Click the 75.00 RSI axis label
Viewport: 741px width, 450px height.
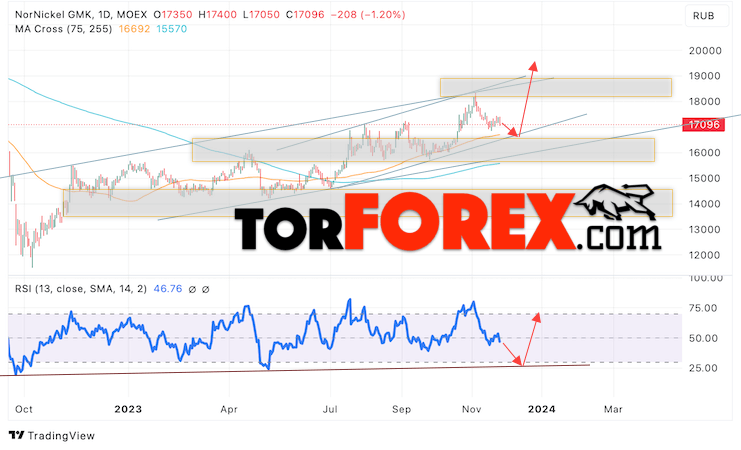pyautogui.click(x=703, y=308)
